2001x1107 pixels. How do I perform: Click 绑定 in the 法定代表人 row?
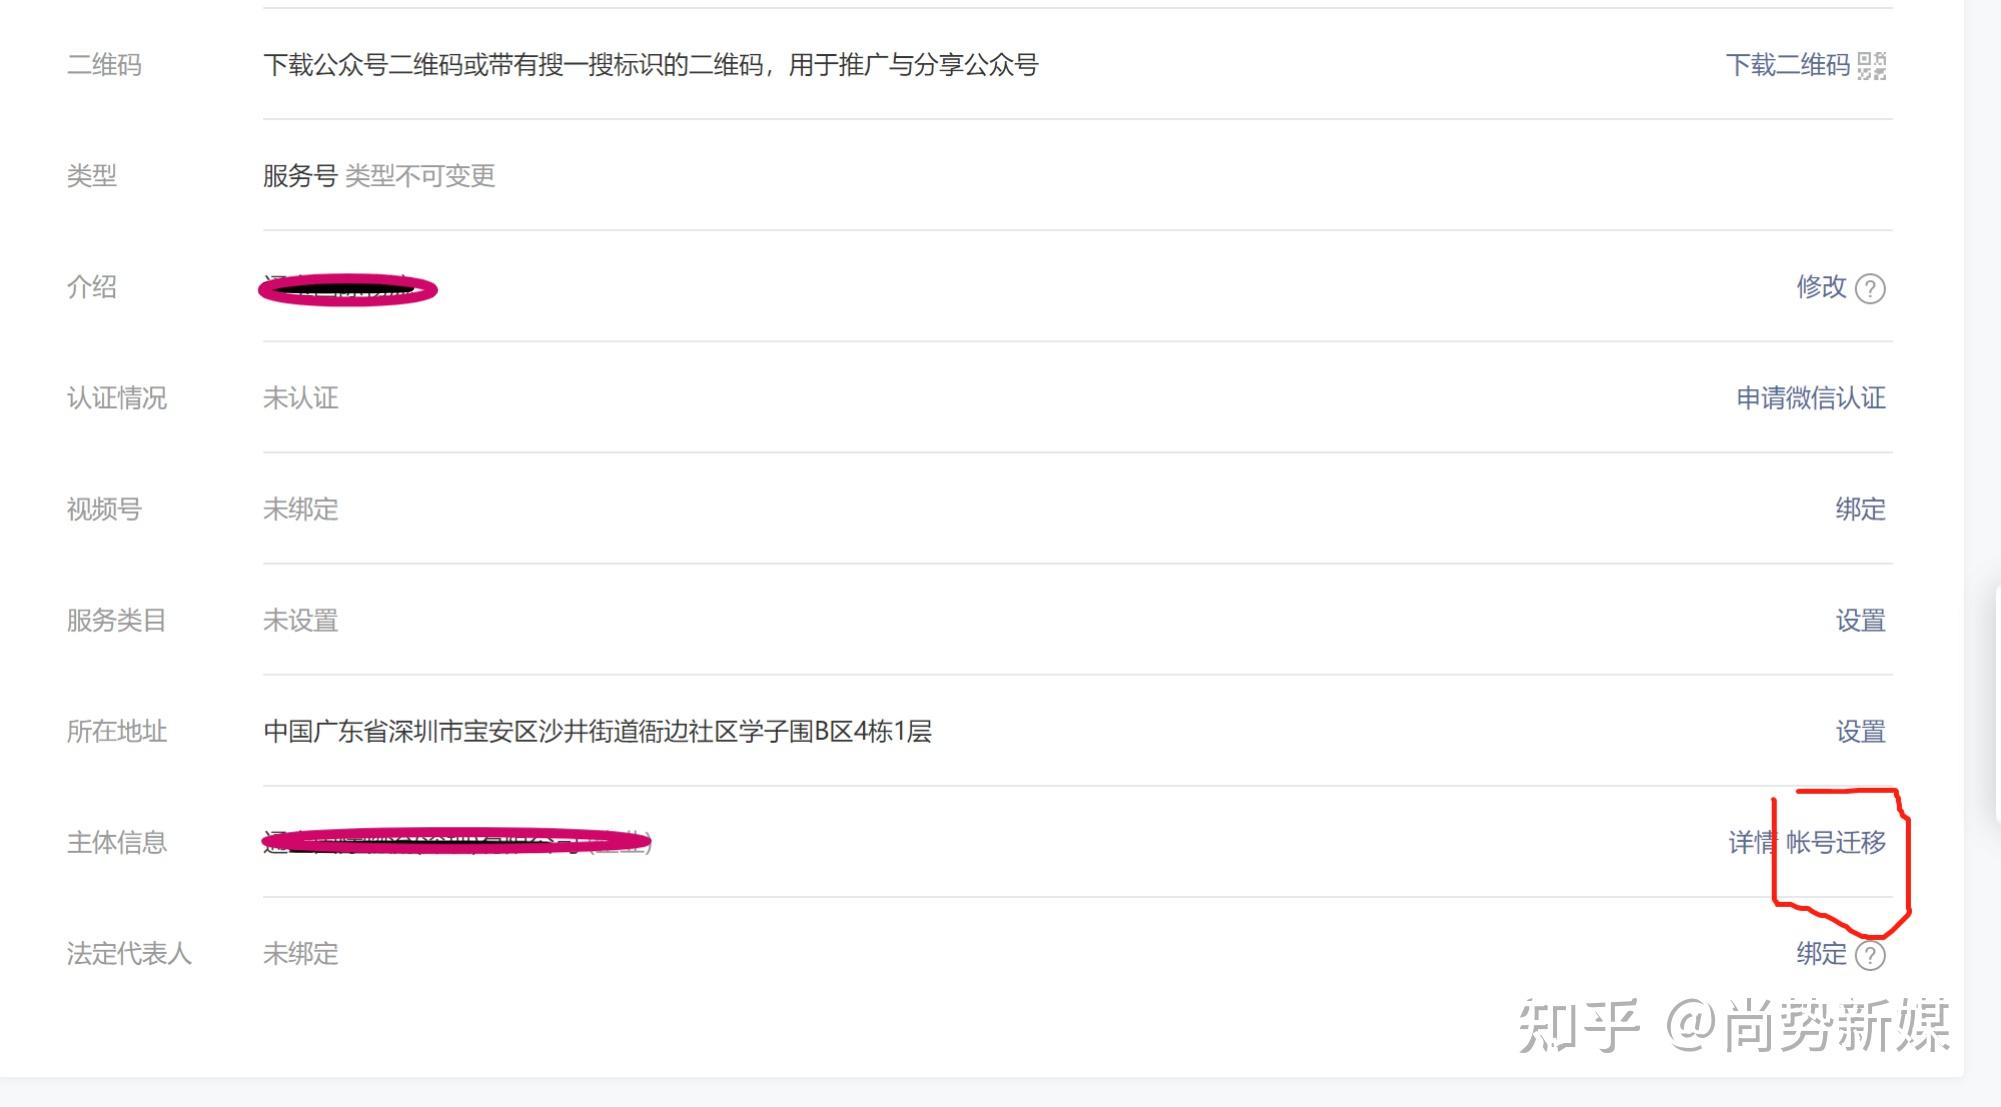1821,955
